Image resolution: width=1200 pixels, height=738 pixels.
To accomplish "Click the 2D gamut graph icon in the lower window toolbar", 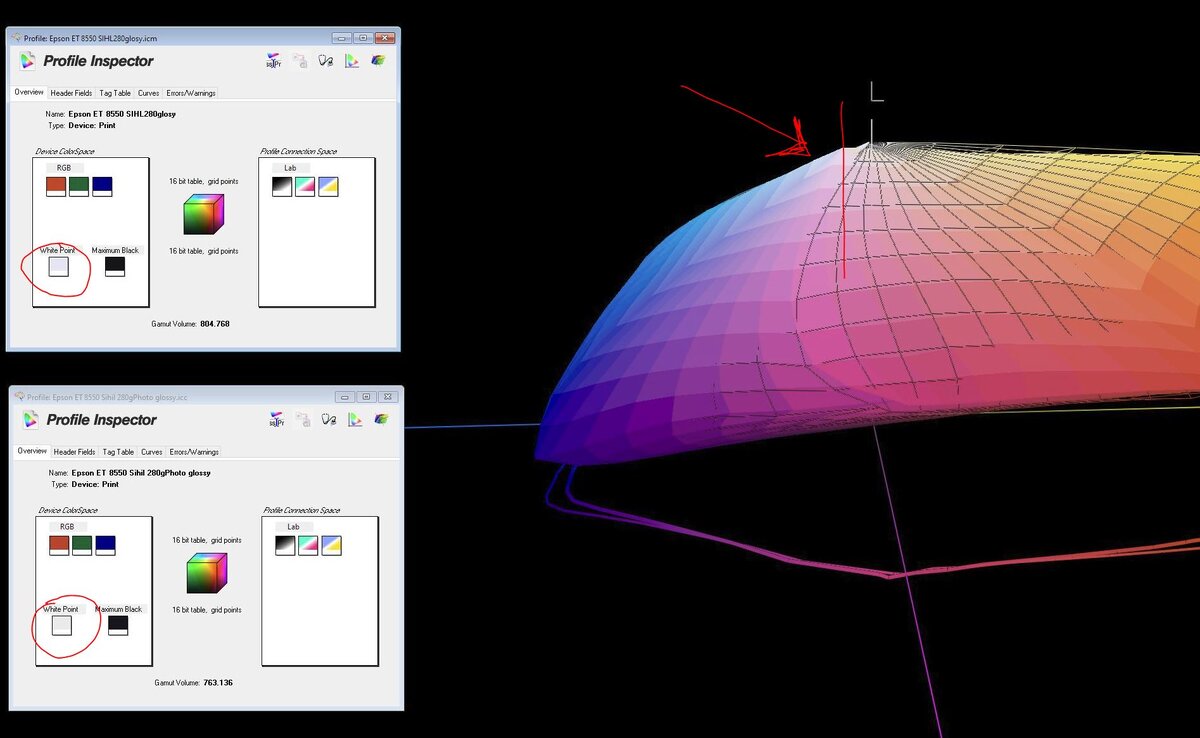I will tap(354, 420).
